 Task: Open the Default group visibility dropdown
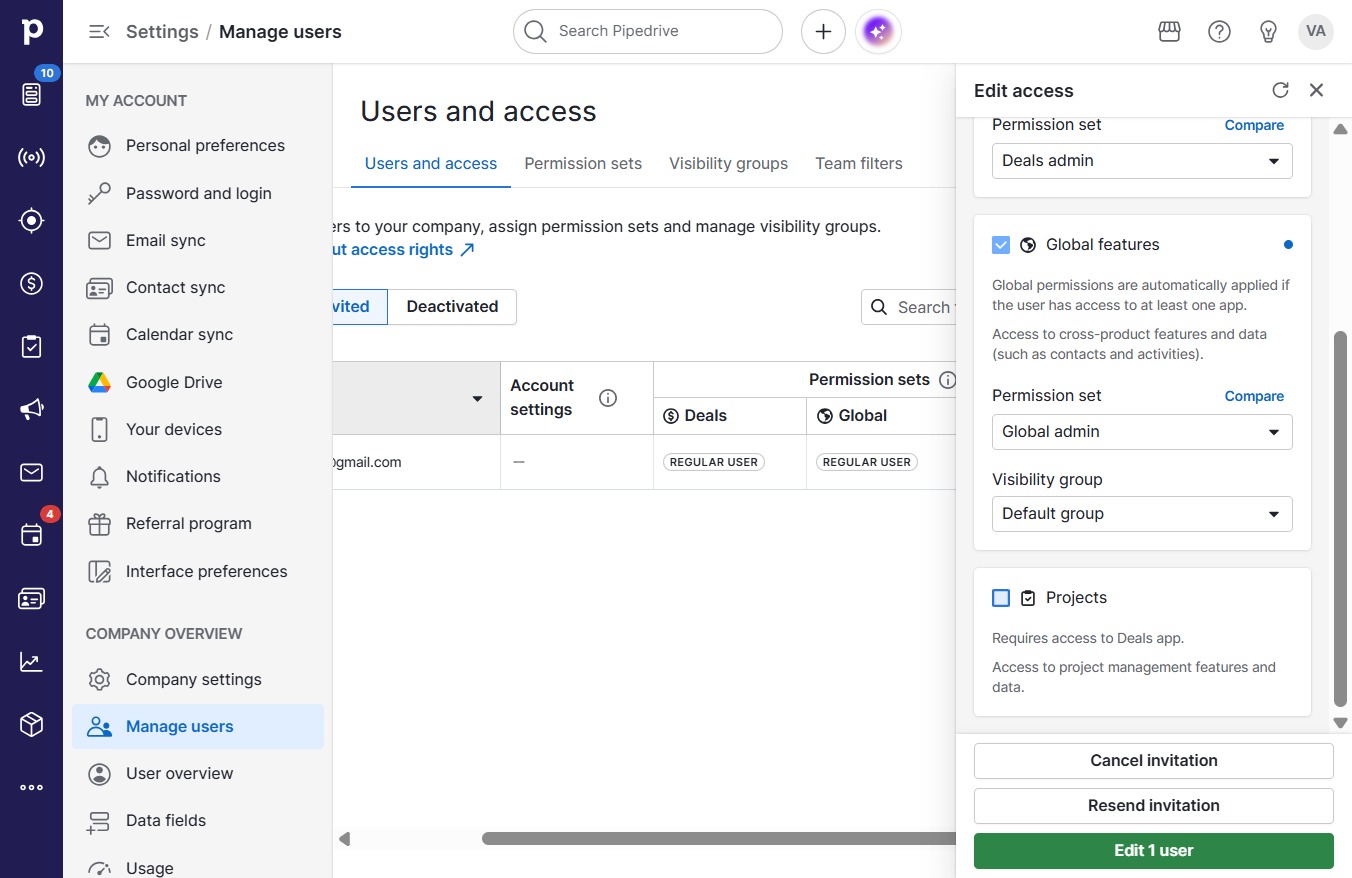click(1142, 514)
